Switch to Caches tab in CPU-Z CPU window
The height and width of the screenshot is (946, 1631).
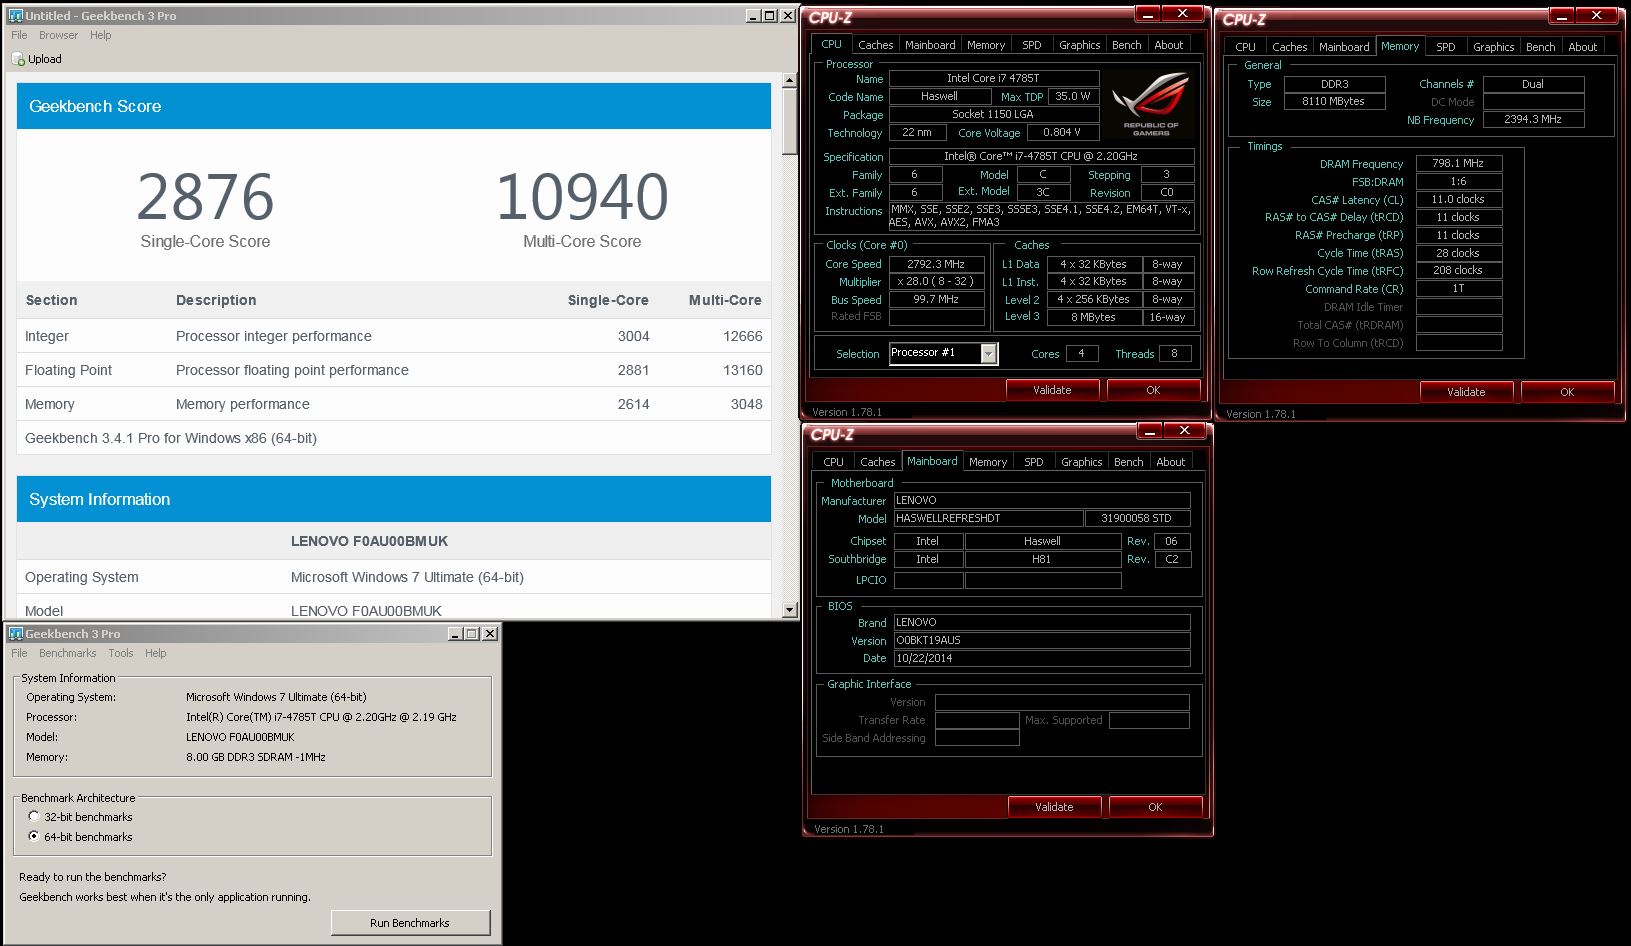click(876, 45)
